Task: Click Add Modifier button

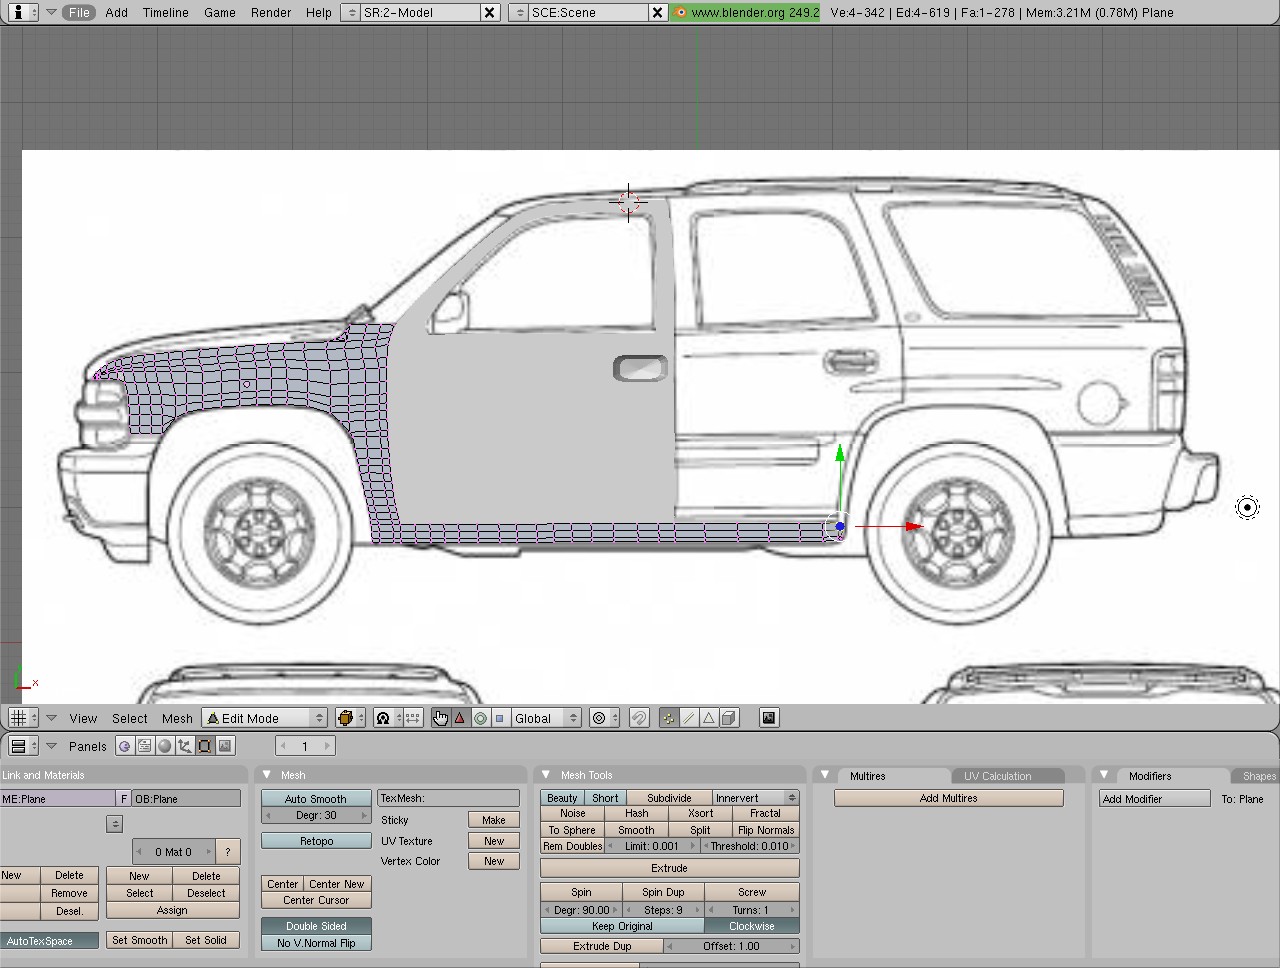Action: [x=1155, y=799]
